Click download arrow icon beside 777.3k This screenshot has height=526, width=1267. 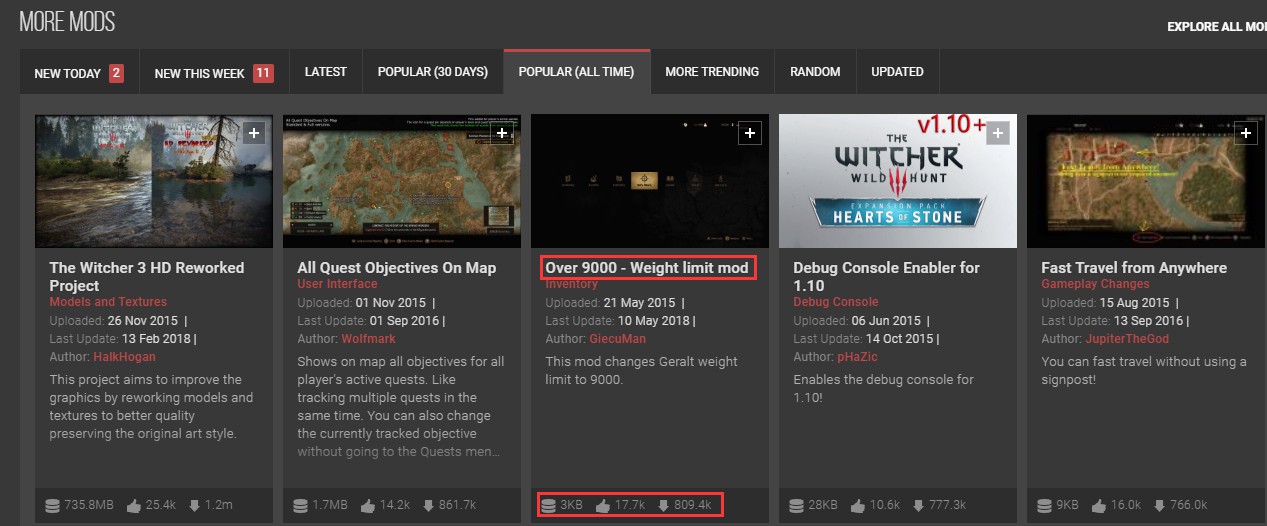pyautogui.click(x=917, y=506)
